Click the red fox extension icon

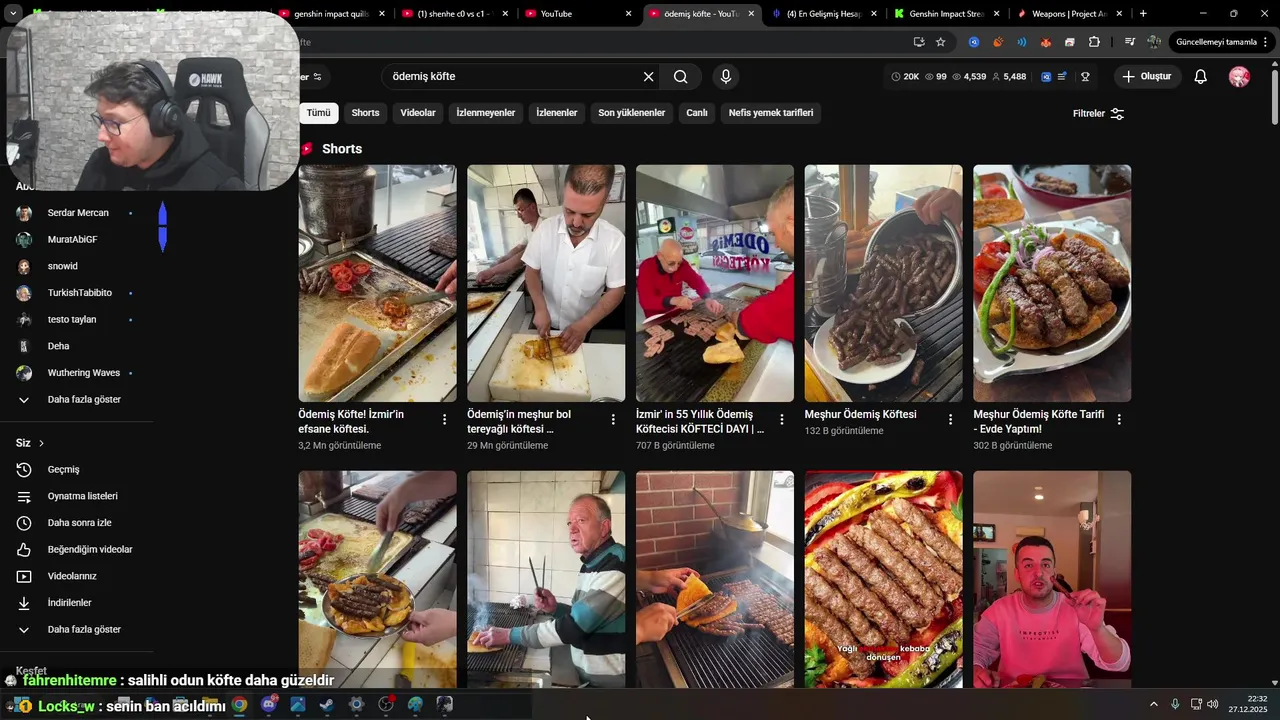pyautogui.click(x=1046, y=42)
